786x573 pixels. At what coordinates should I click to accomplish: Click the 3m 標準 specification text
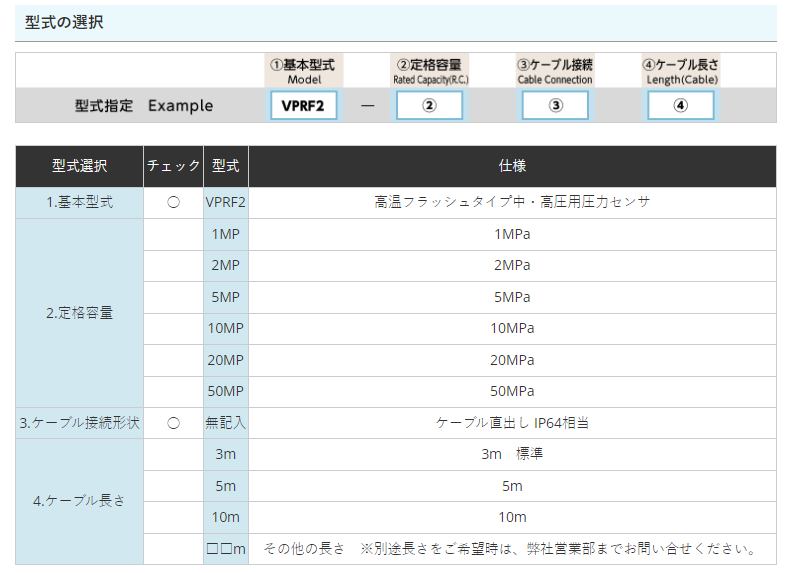point(512,454)
